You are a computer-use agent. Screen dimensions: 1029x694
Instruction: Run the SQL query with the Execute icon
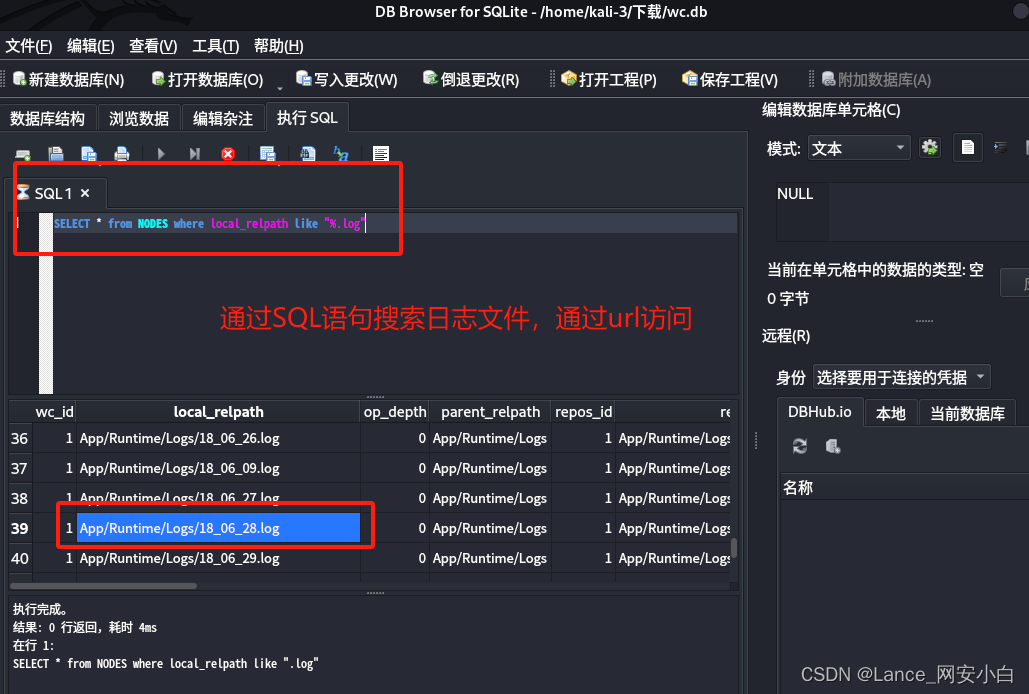(160, 153)
